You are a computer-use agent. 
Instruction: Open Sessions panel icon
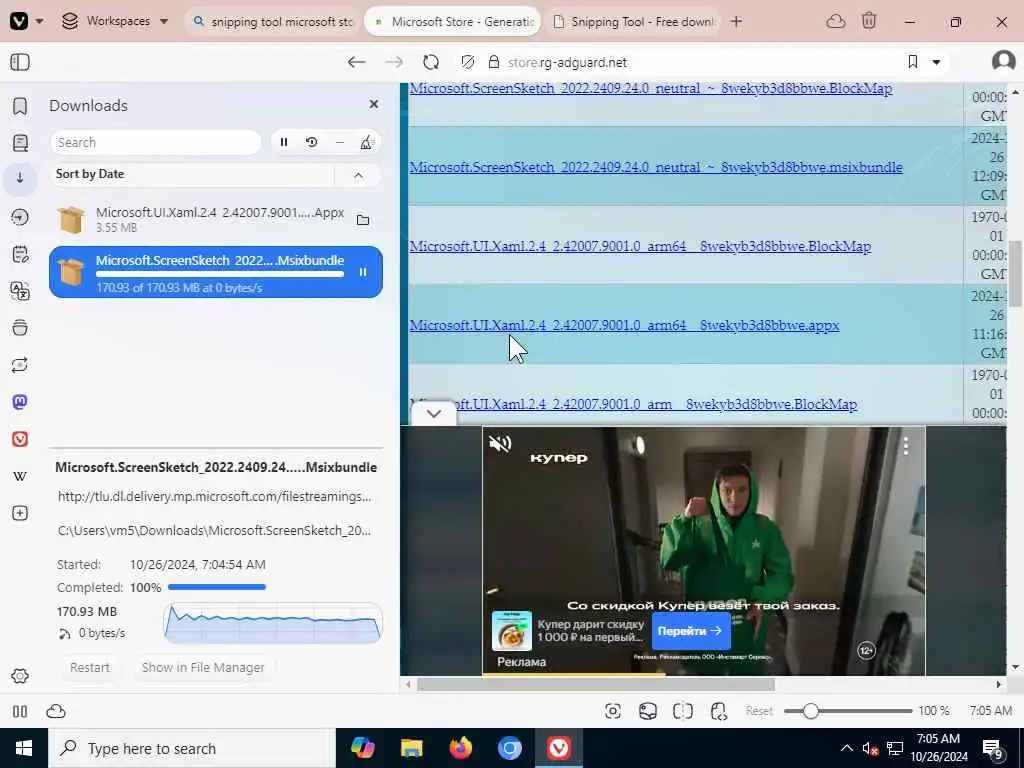pos(20,365)
